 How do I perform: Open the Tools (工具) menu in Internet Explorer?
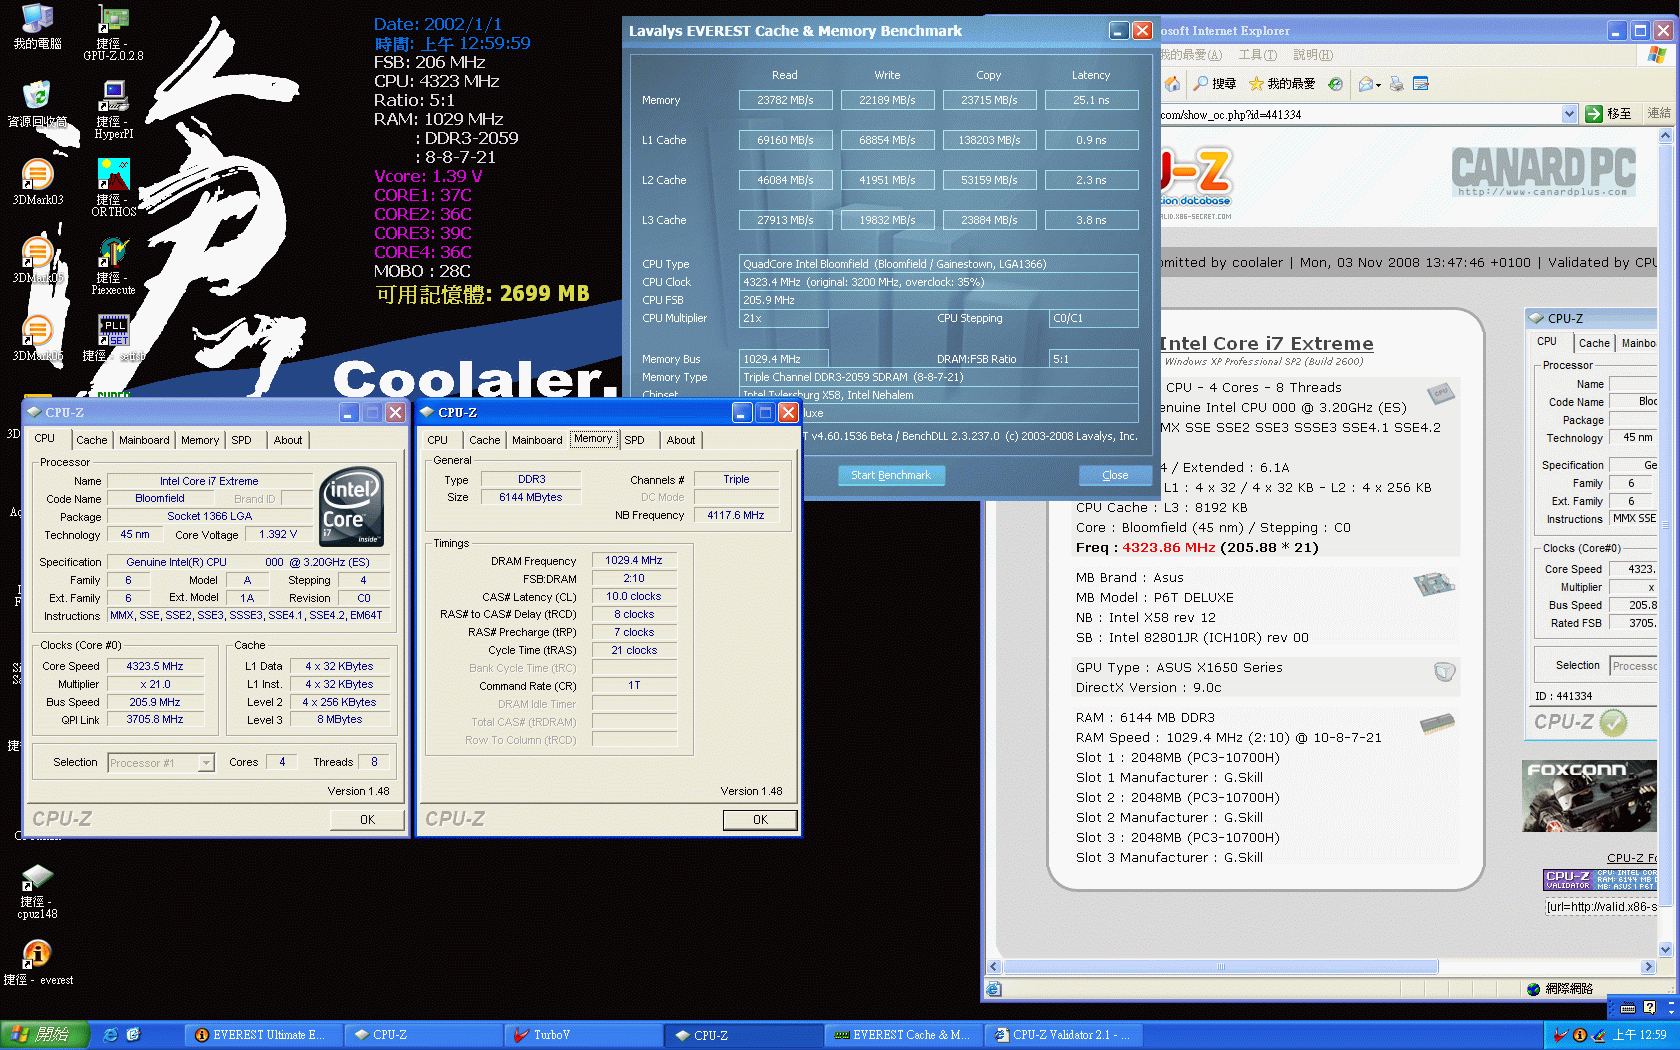click(1257, 55)
